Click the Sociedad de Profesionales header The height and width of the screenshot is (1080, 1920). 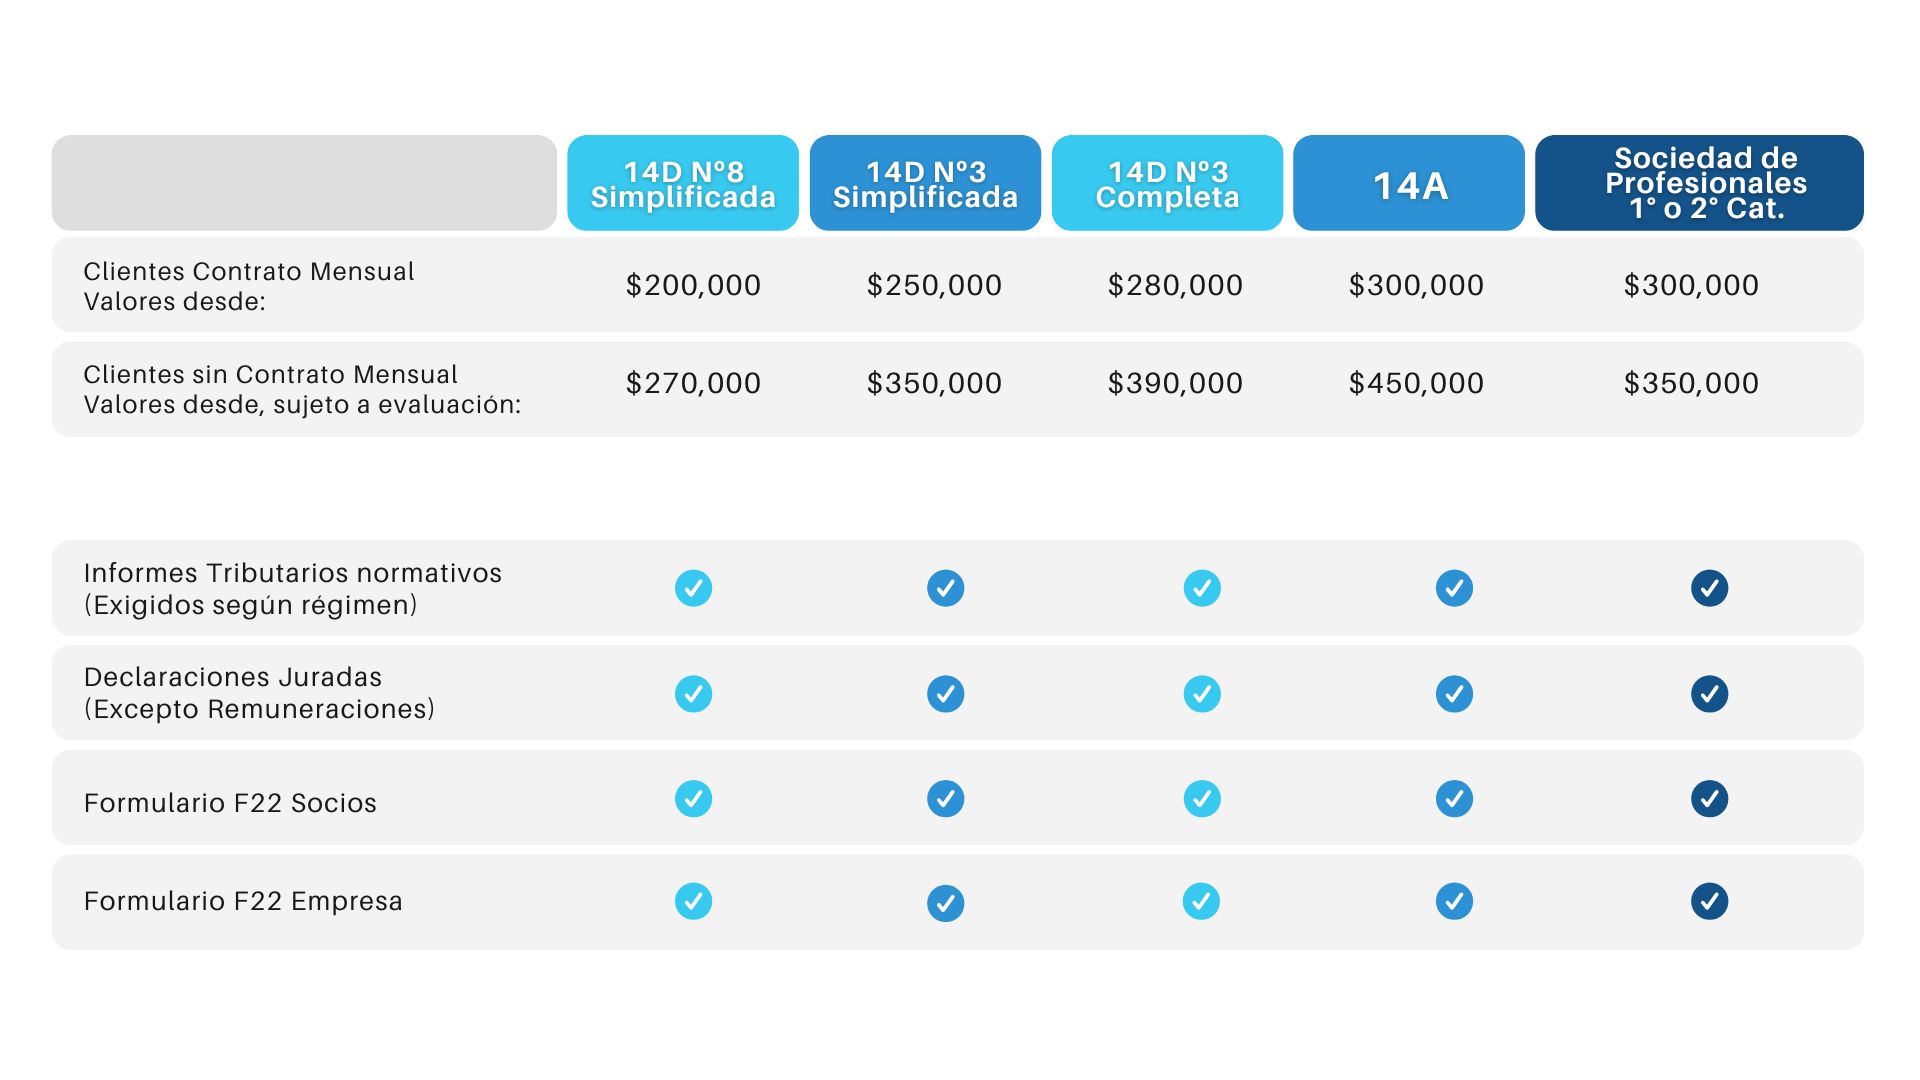pyautogui.click(x=1699, y=184)
